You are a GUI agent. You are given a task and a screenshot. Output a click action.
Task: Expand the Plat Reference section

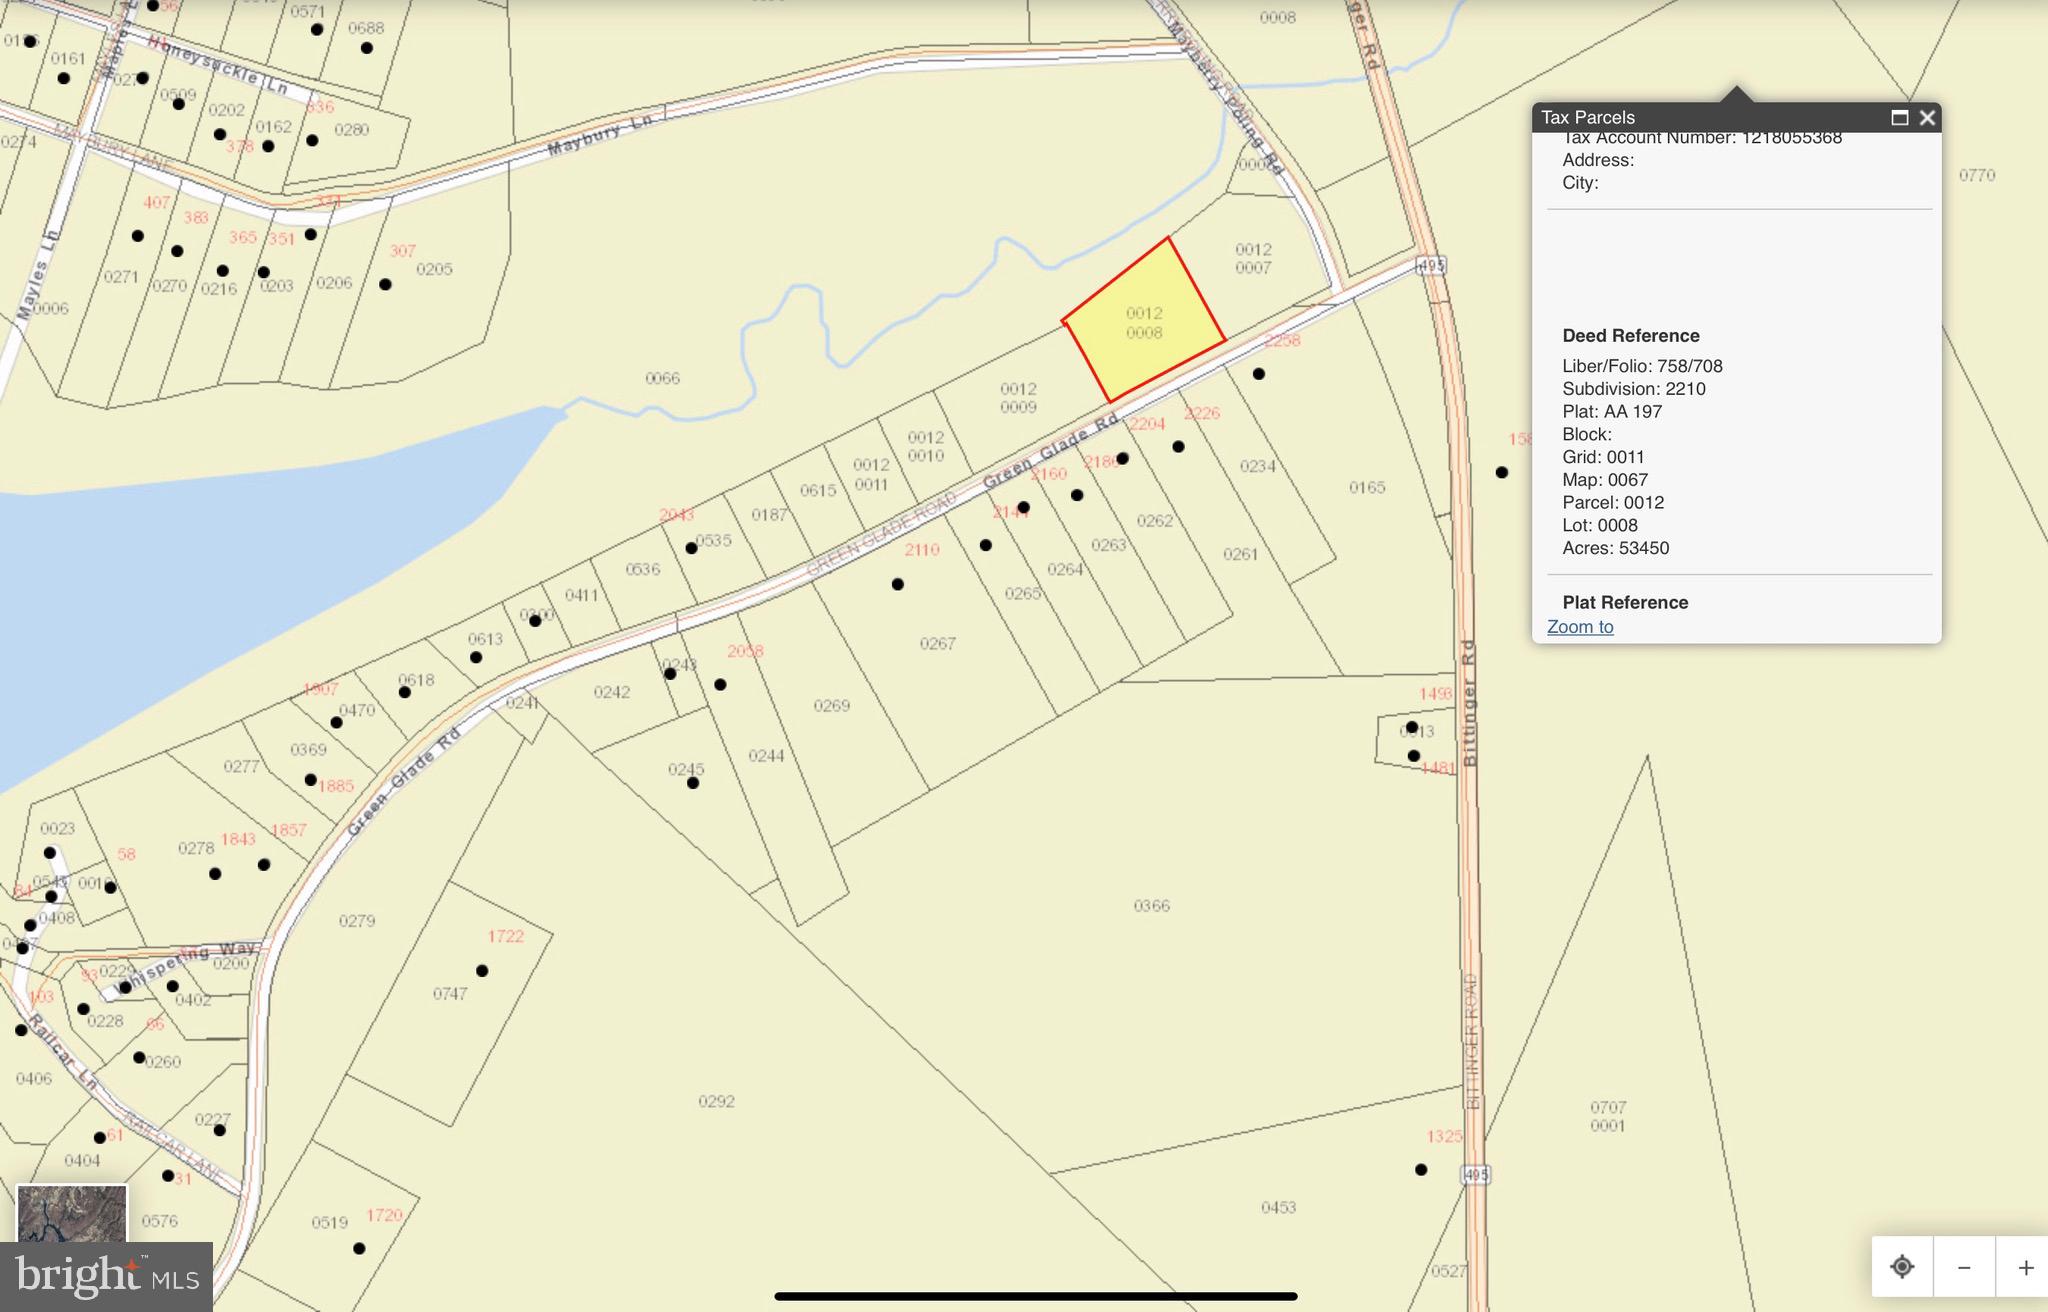point(1625,602)
